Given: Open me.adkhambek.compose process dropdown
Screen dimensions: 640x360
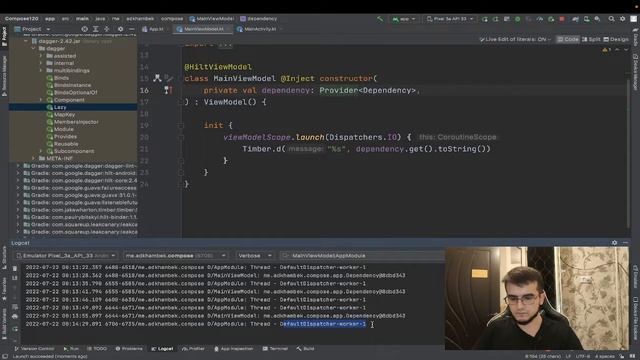Looking at the screenshot, I should coord(175,256).
